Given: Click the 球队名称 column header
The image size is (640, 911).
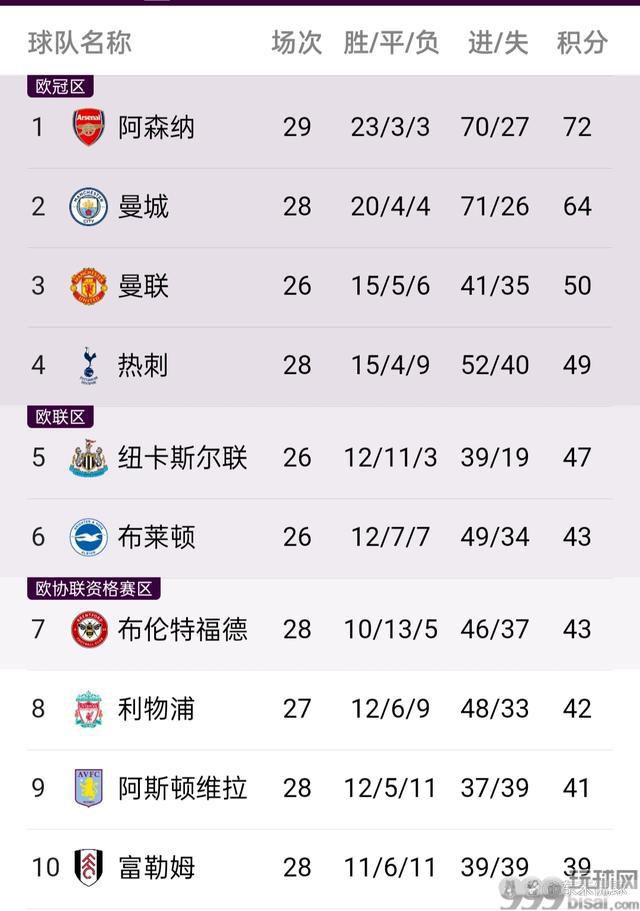Looking at the screenshot, I should coord(80,42).
